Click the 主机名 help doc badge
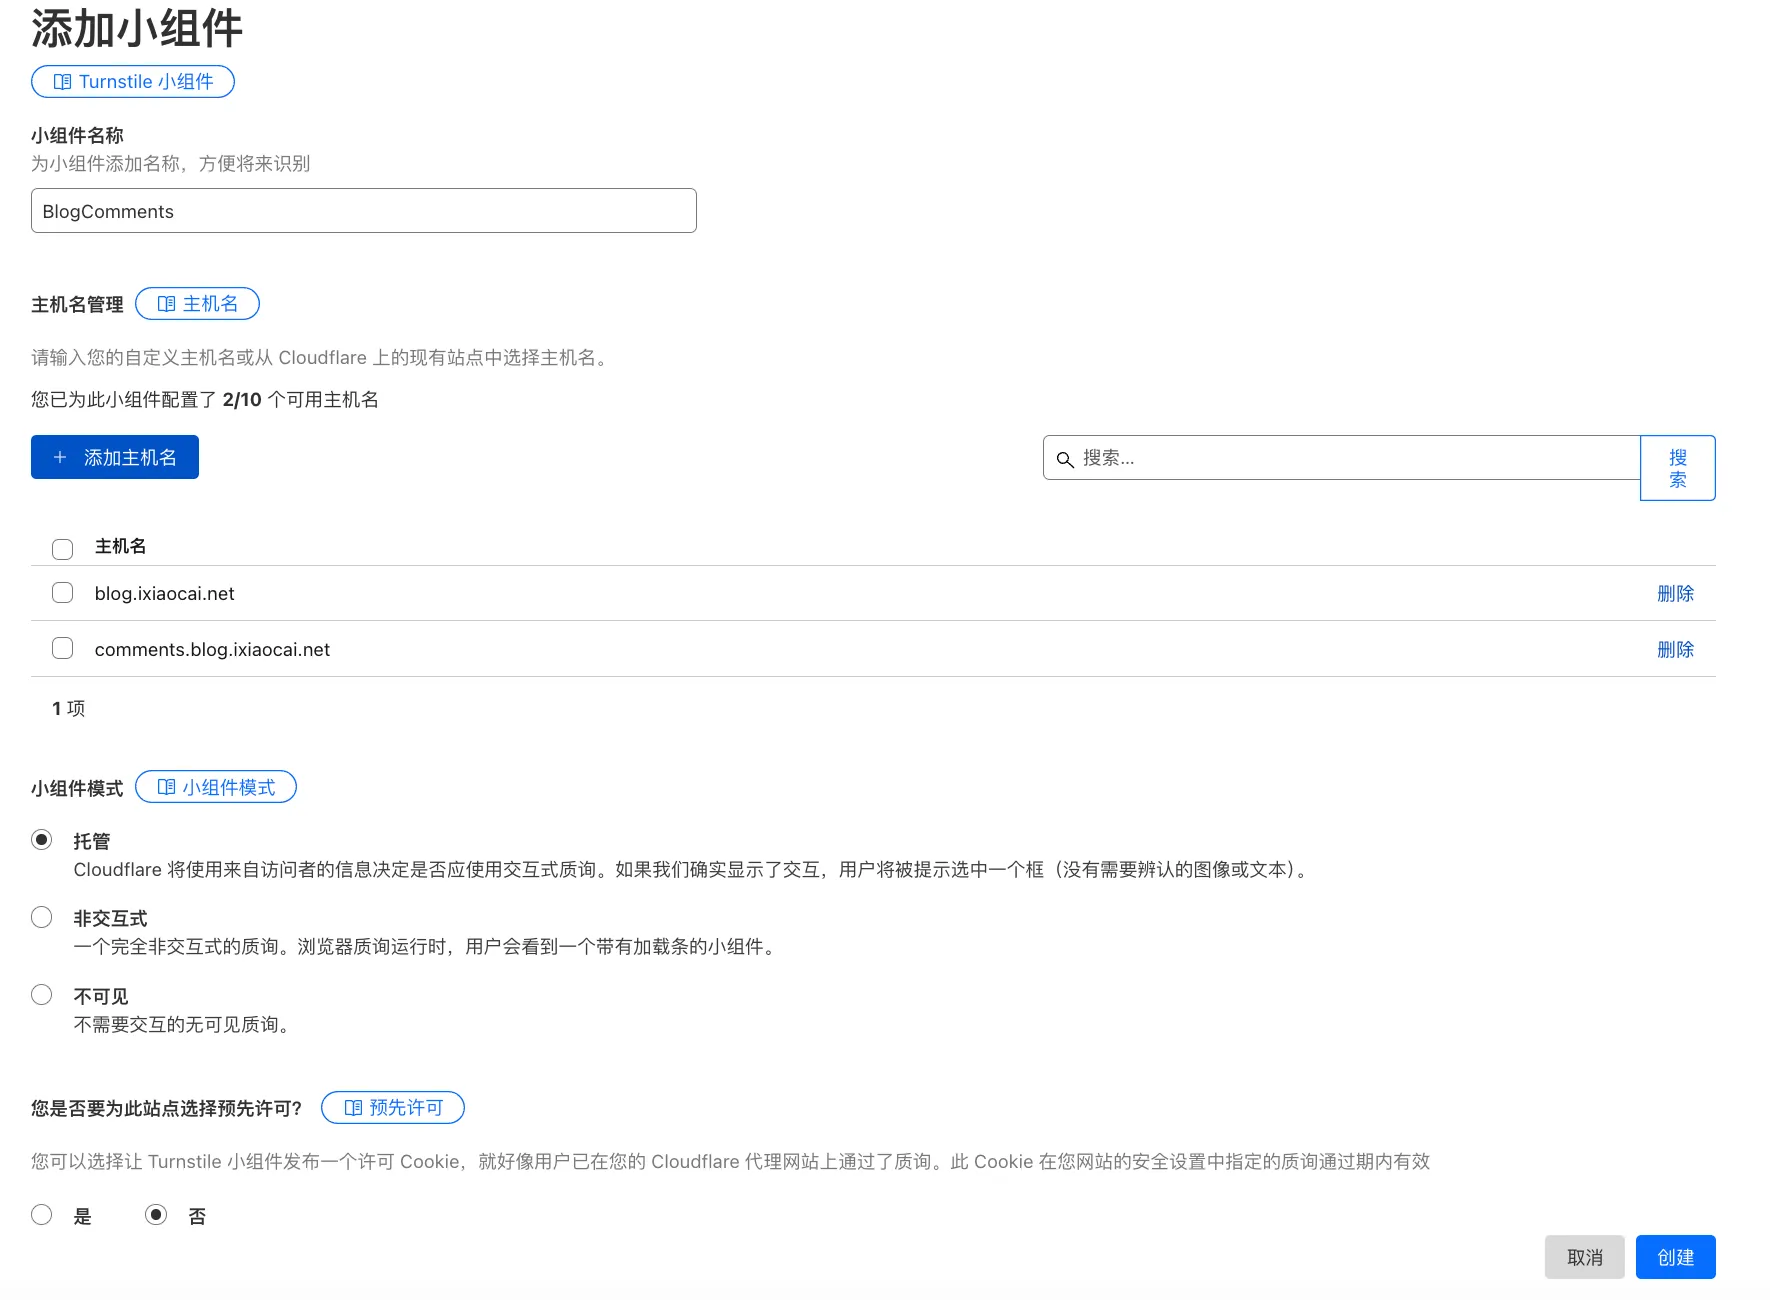The height and width of the screenshot is (1300, 1770). click(197, 304)
